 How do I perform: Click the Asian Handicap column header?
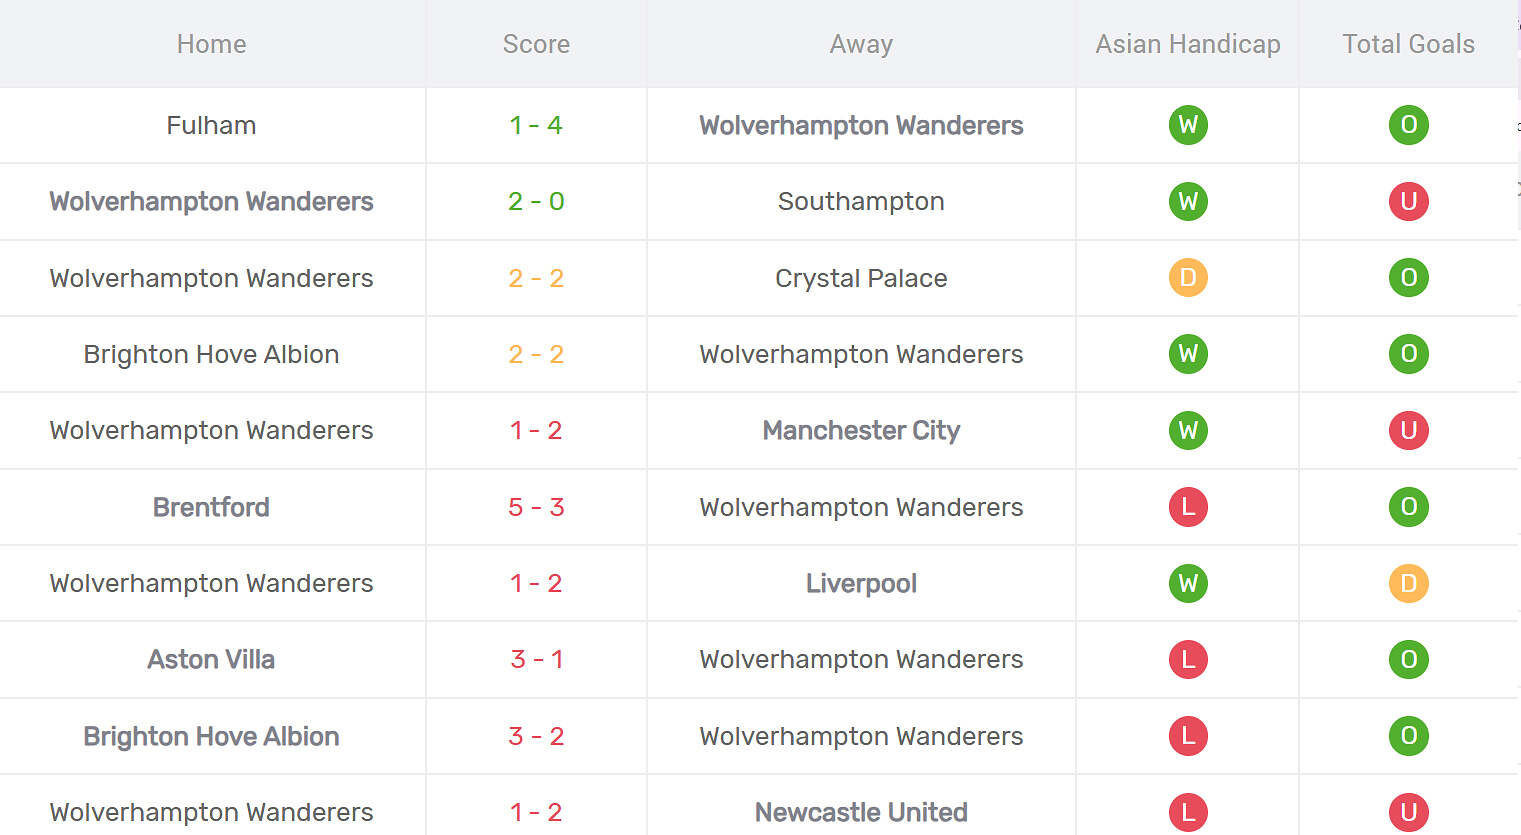coord(1188,44)
